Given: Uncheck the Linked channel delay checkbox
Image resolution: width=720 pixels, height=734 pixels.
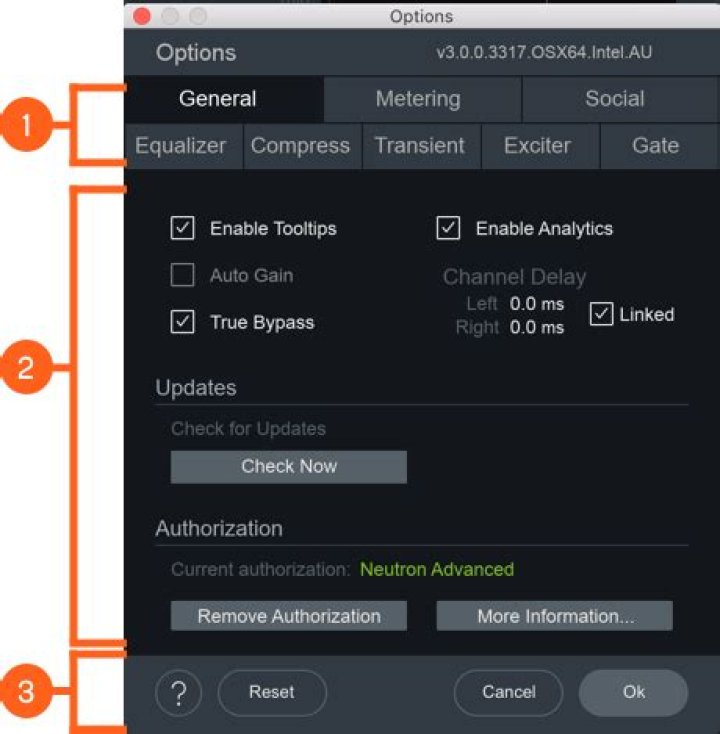Looking at the screenshot, I should 601,315.
